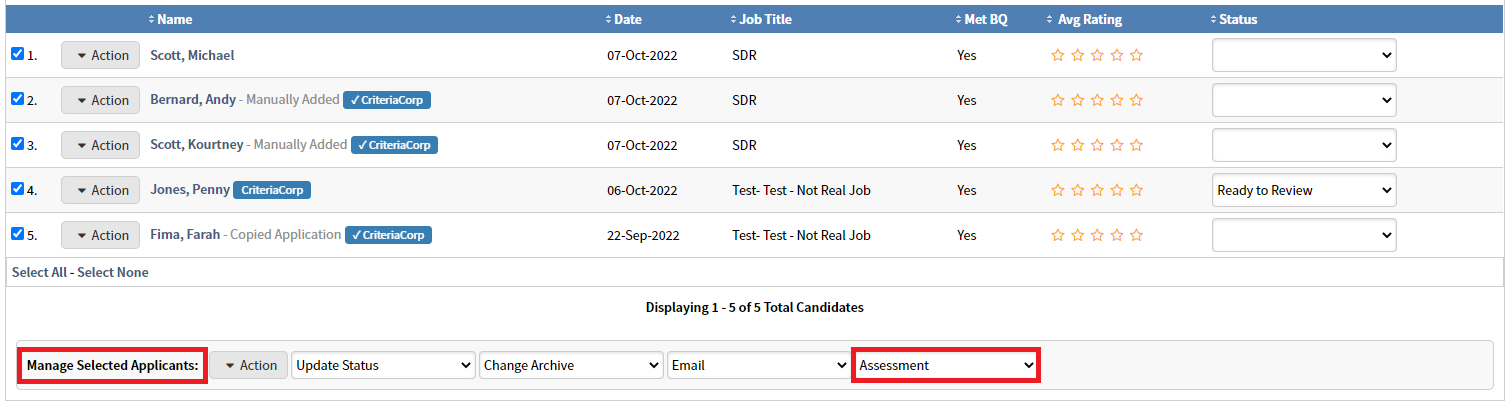Open the Update Status dropdown
The image size is (1510, 405).
pyautogui.click(x=383, y=366)
